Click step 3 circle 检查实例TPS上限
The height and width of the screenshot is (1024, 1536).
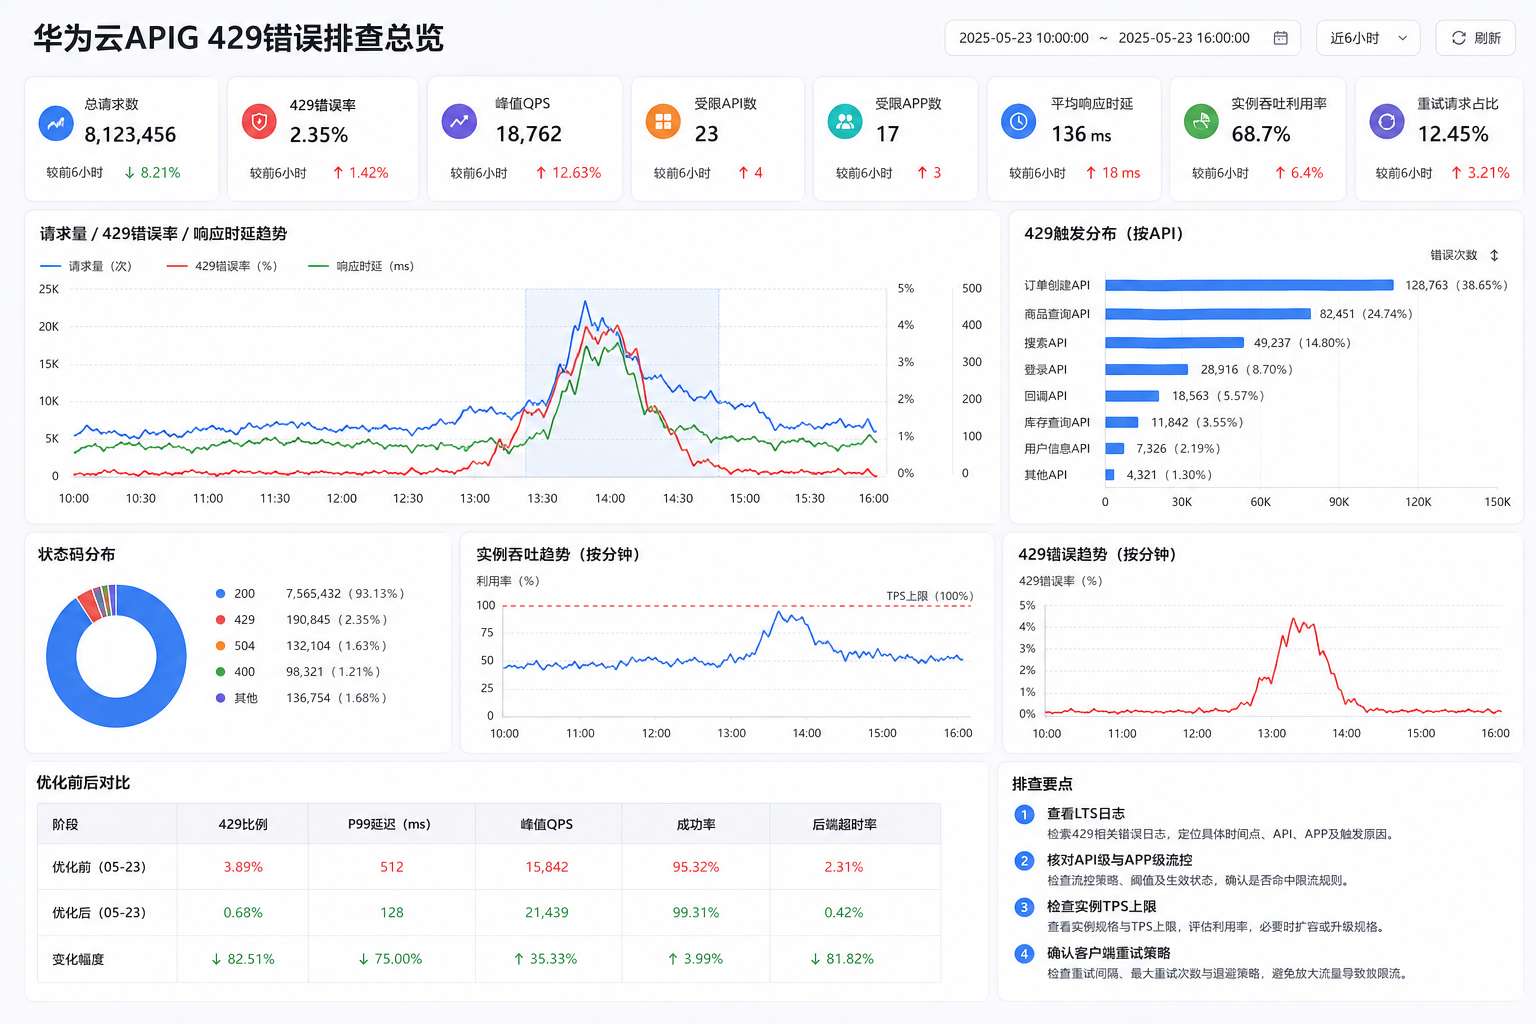coord(1024,907)
